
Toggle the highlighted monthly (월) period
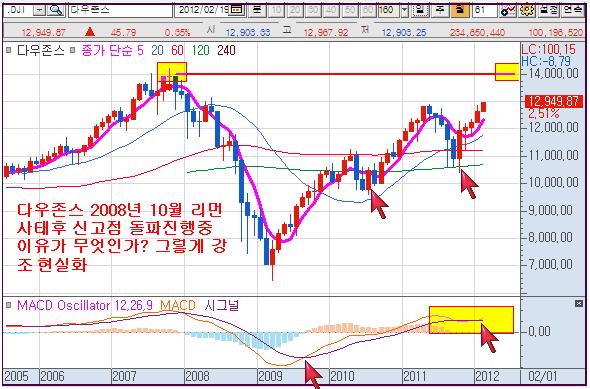click(460, 10)
